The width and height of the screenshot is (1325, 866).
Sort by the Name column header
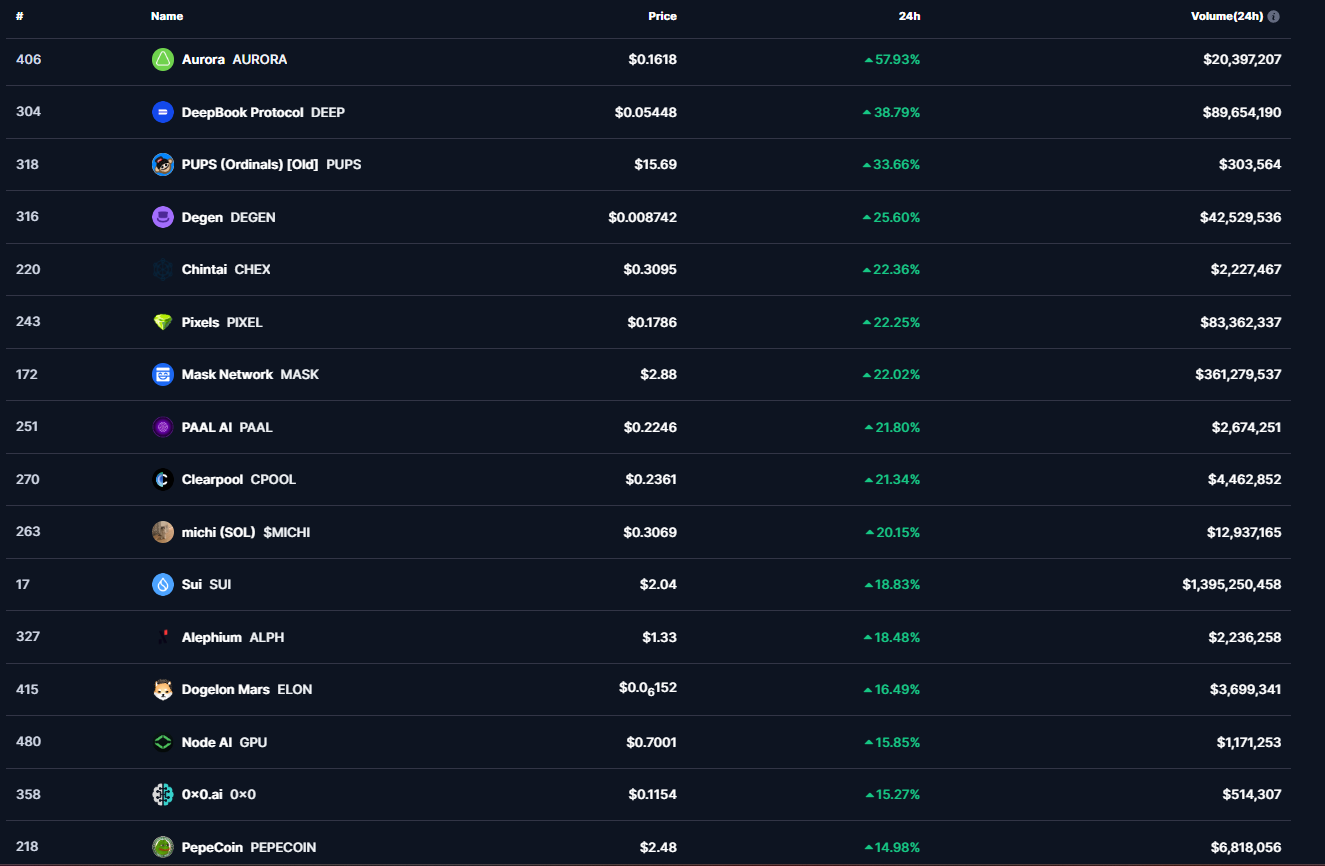(167, 16)
